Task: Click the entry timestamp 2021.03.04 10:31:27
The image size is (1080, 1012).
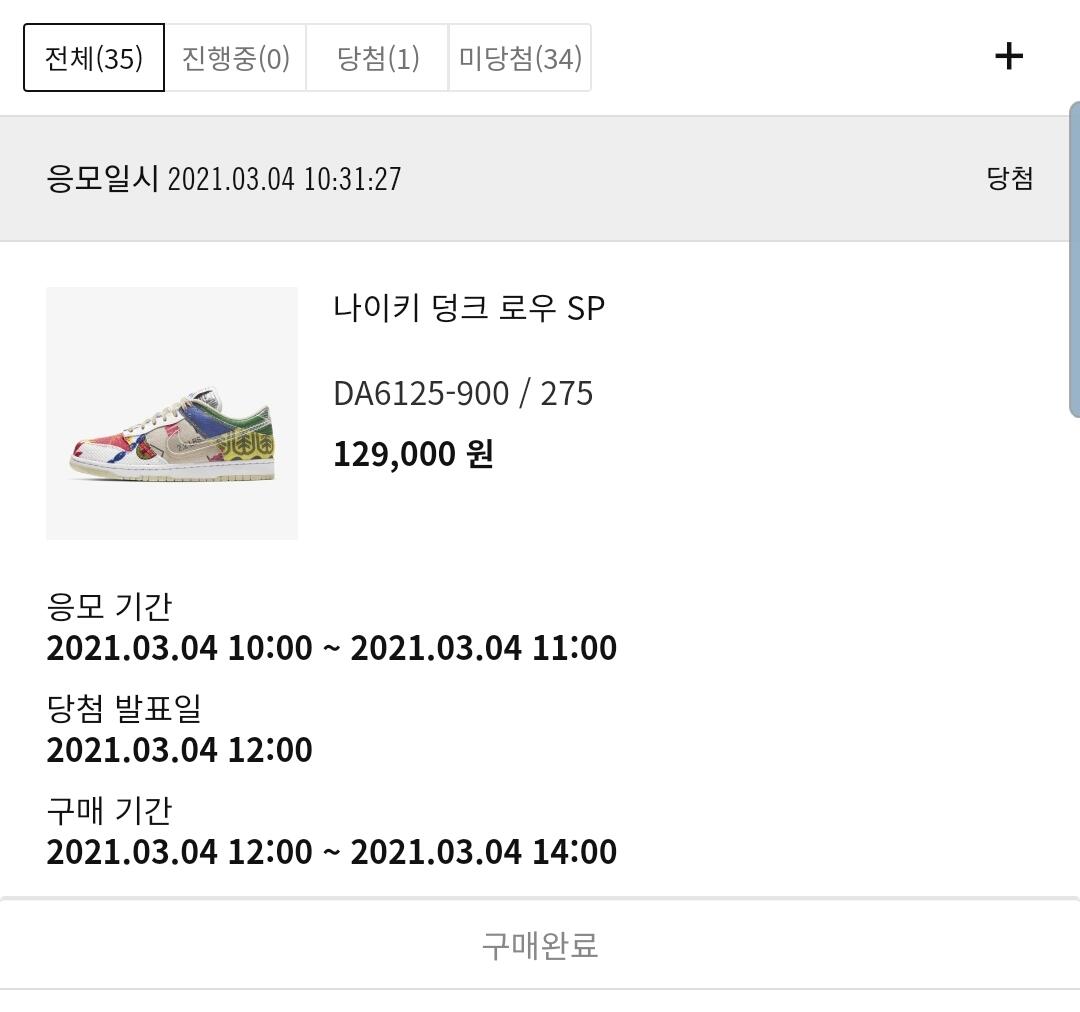Action: (284, 179)
